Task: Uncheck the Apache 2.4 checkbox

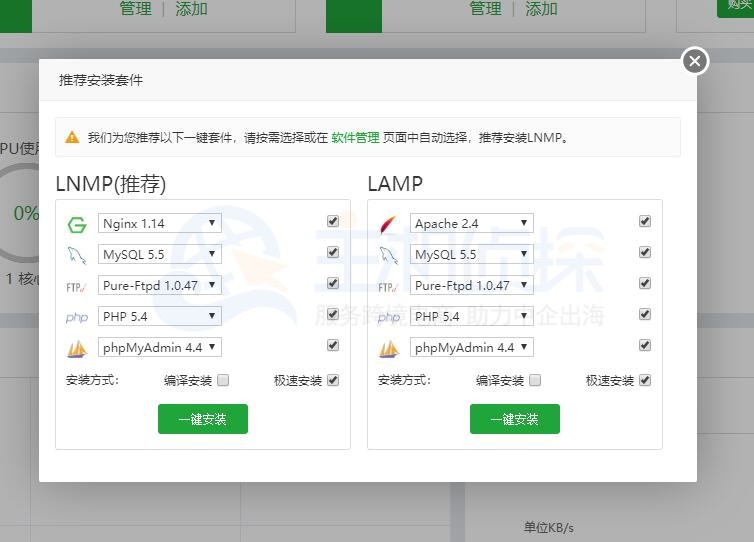Action: coord(645,221)
